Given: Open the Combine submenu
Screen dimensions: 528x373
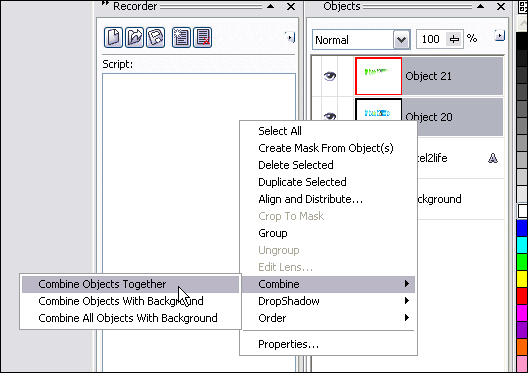Looking at the screenshot, I should click(x=328, y=284).
